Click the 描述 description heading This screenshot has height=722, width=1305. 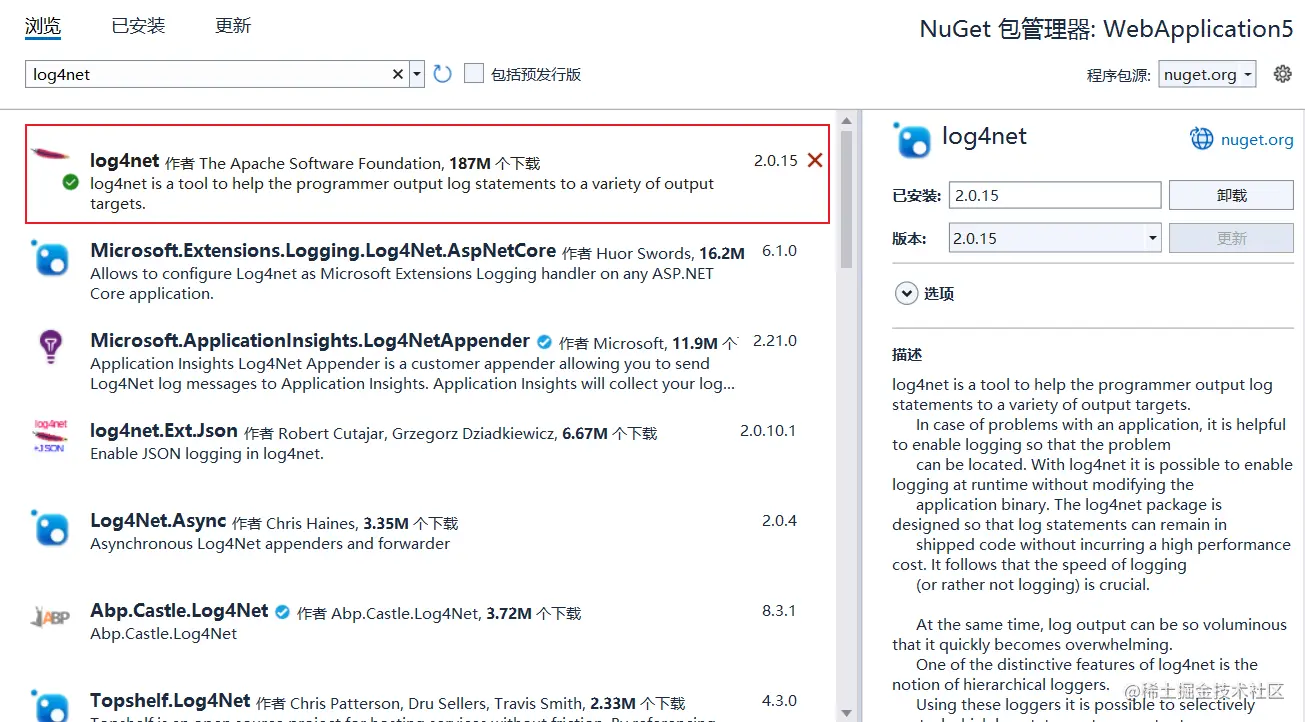(907, 354)
